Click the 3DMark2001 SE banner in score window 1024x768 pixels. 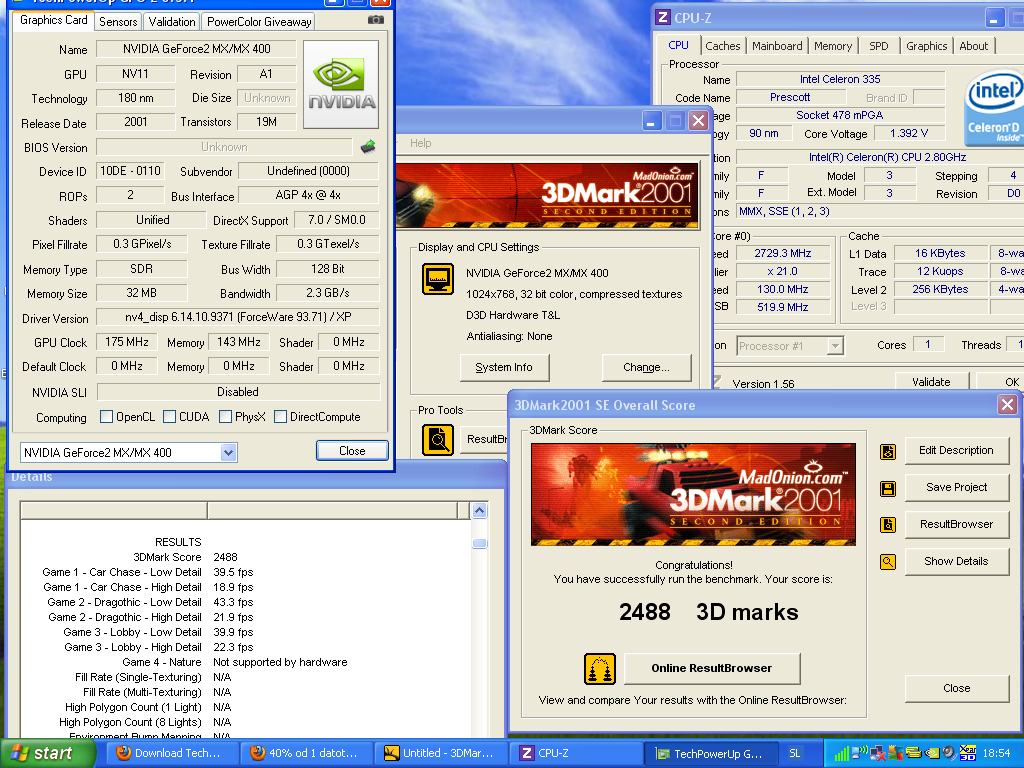[x=693, y=494]
